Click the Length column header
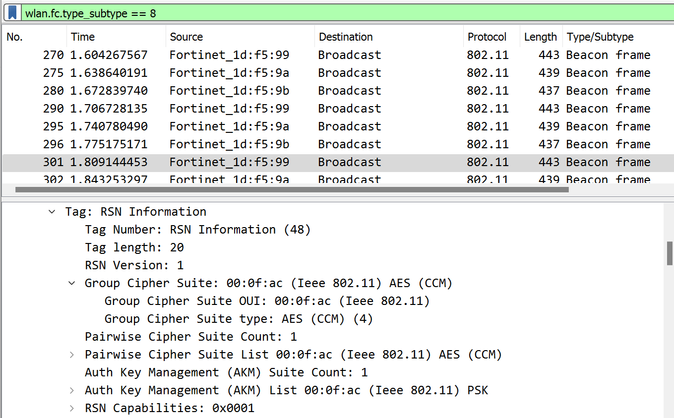This screenshot has width=674, height=418. (540, 37)
